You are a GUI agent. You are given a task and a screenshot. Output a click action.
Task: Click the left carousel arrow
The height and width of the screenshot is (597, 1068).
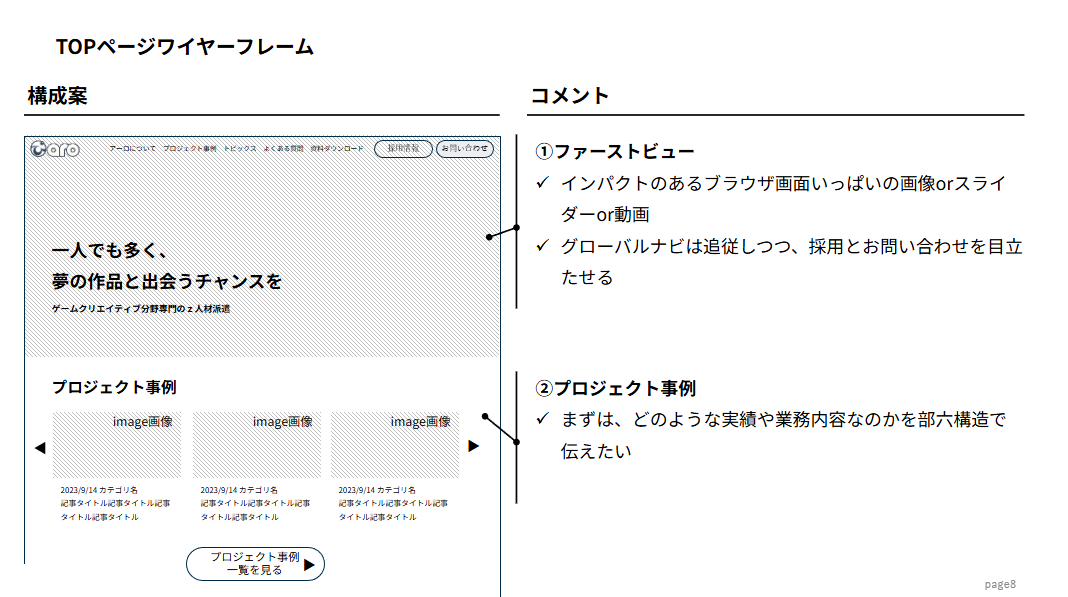40,447
